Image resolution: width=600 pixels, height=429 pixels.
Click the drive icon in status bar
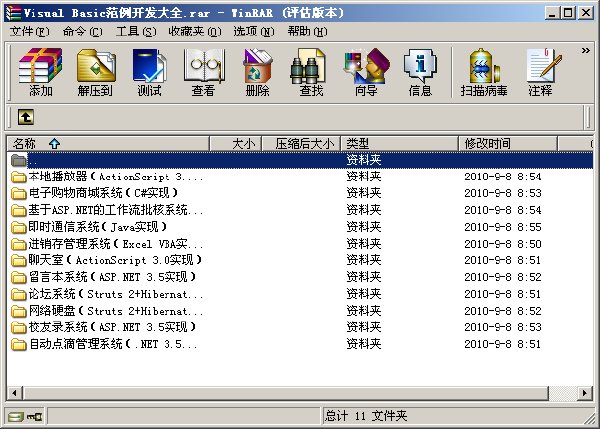click(15, 416)
